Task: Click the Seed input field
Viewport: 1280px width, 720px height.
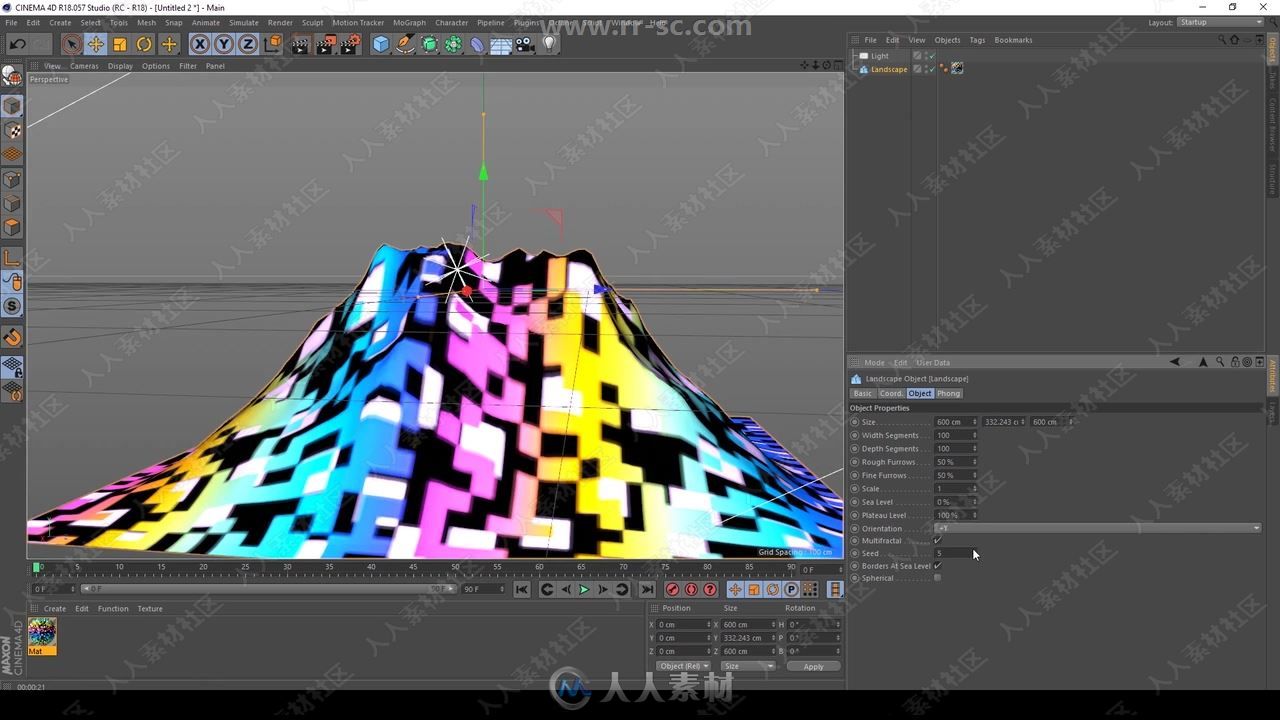Action: pos(956,553)
